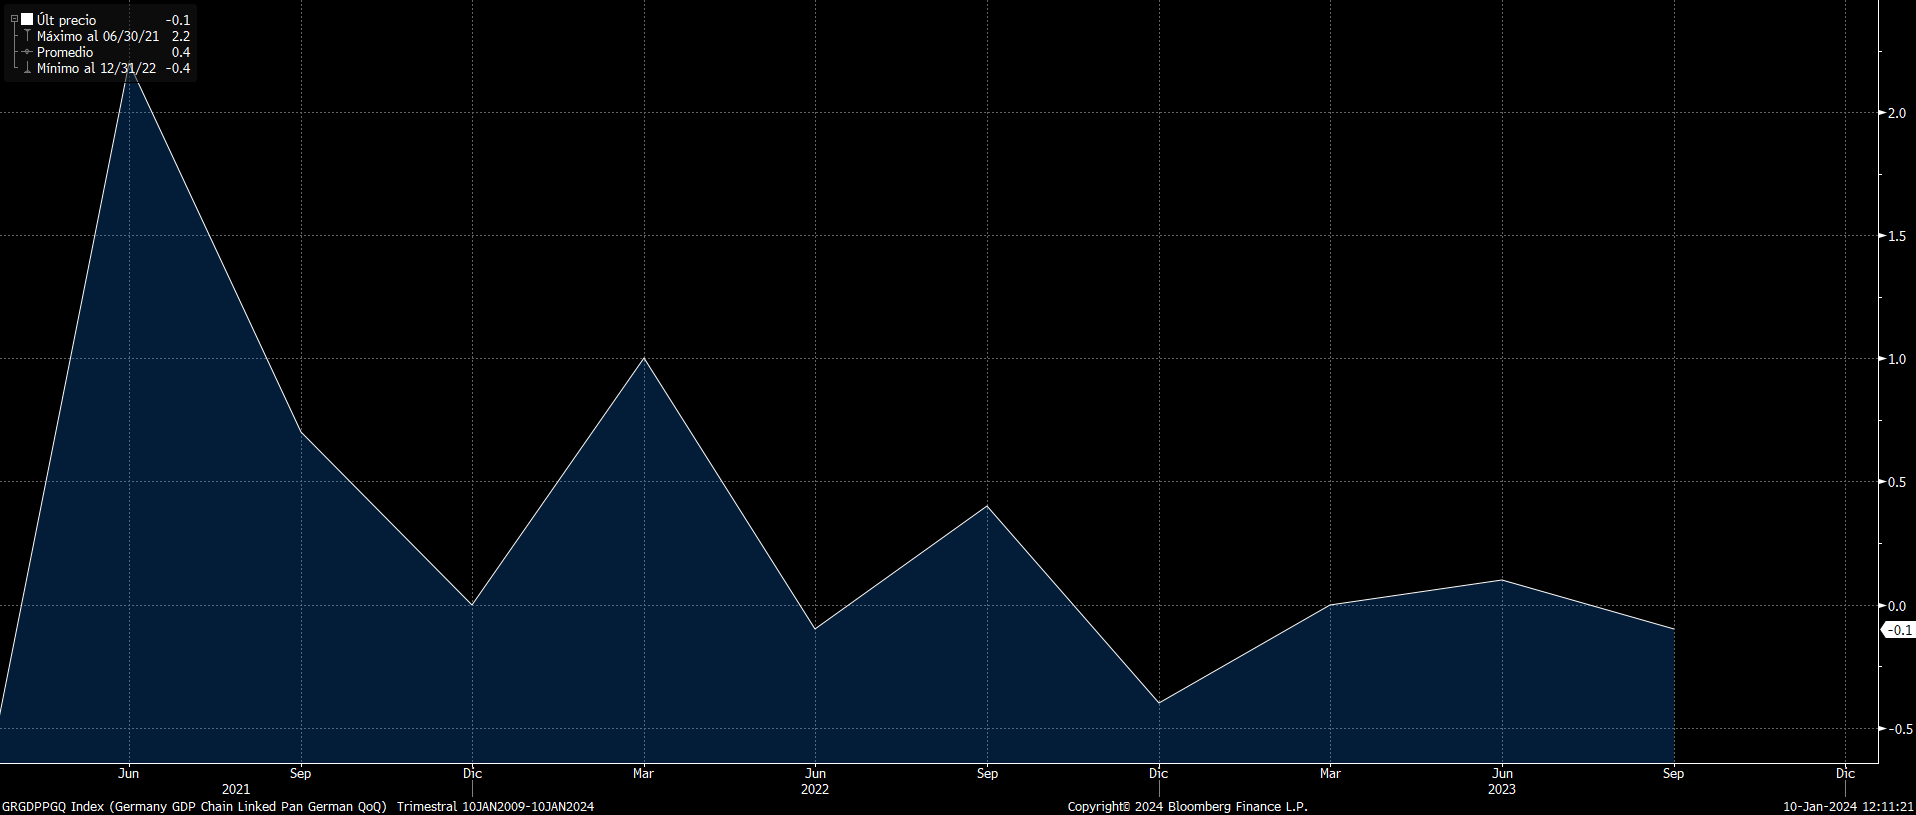
Task: Select the Mínimo al 12/31/22 legend entry
Action: point(96,68)
